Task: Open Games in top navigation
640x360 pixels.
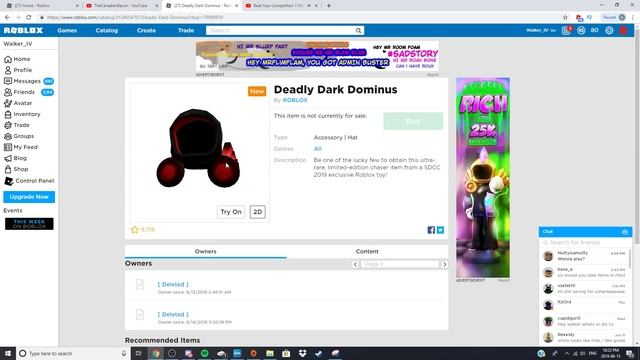Action: [x=67, y=31]
